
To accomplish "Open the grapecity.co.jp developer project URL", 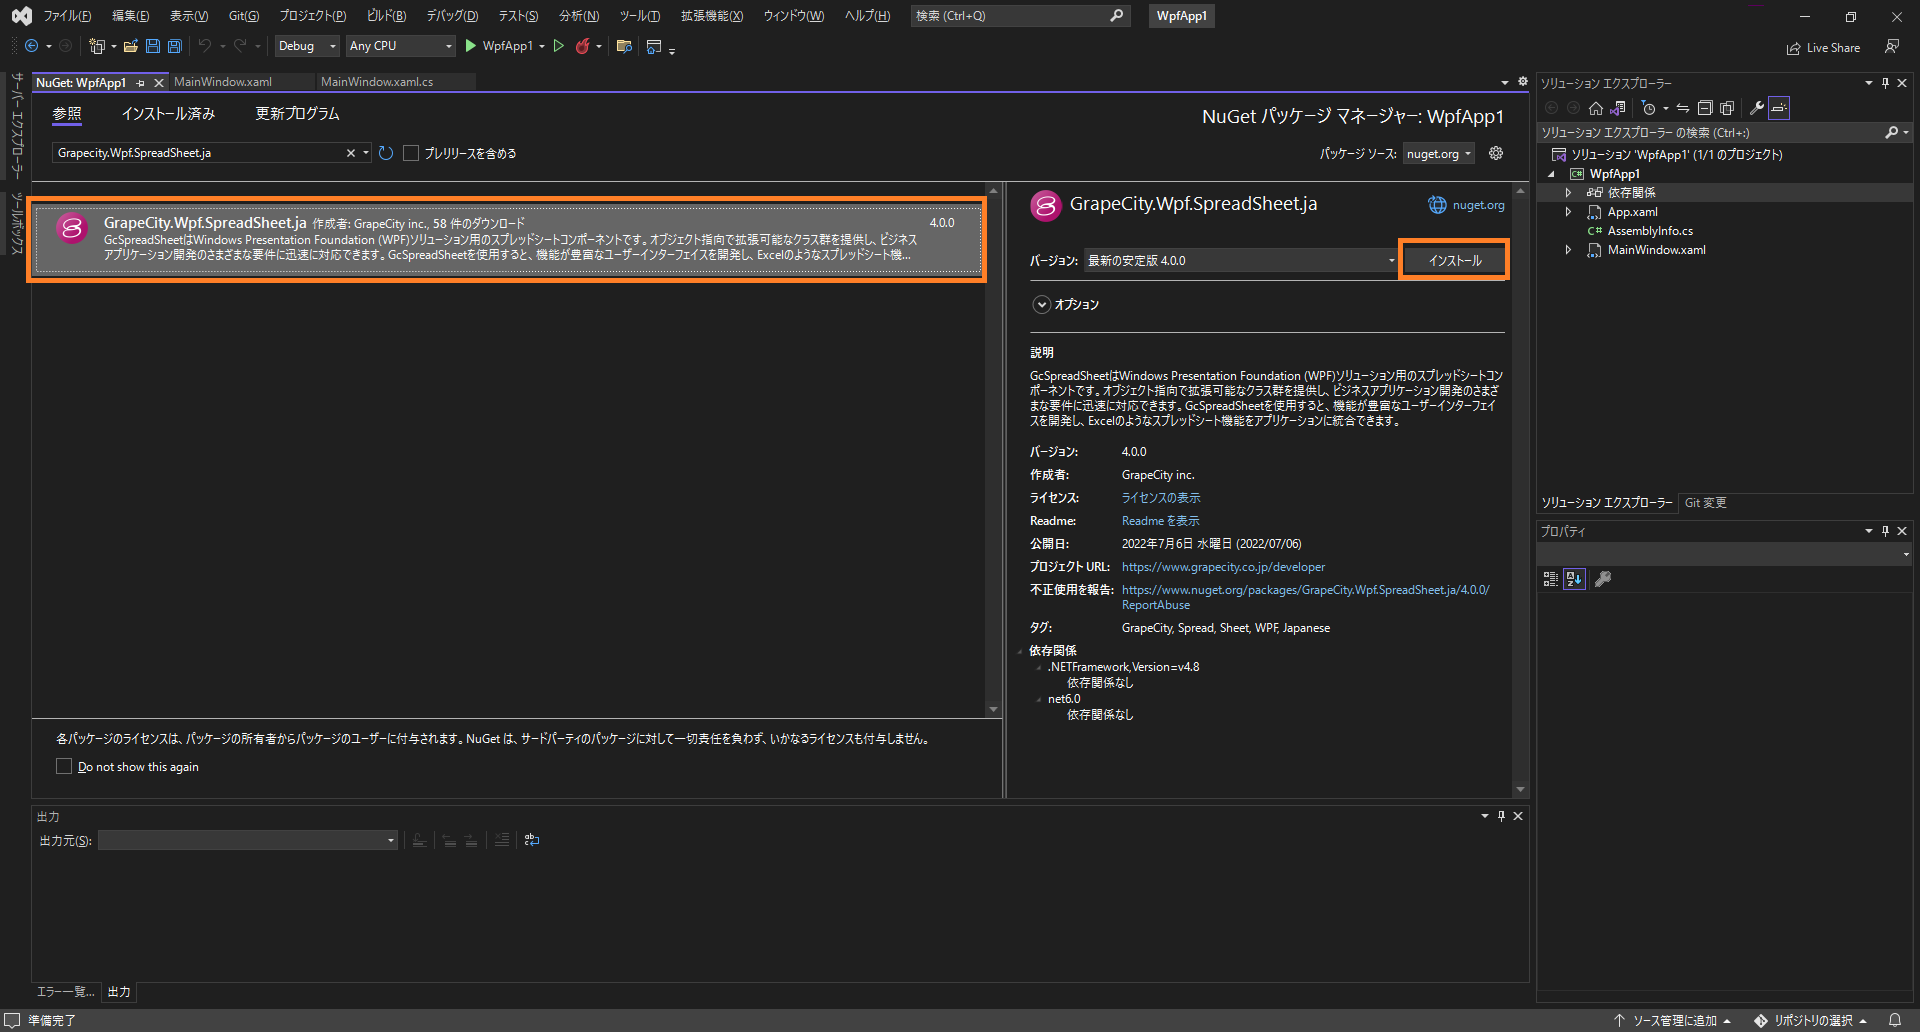I will (1223, 567).
